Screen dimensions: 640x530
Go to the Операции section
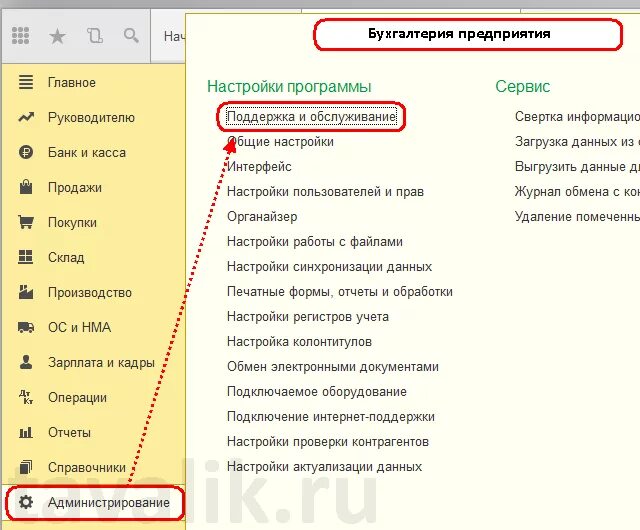78,398
